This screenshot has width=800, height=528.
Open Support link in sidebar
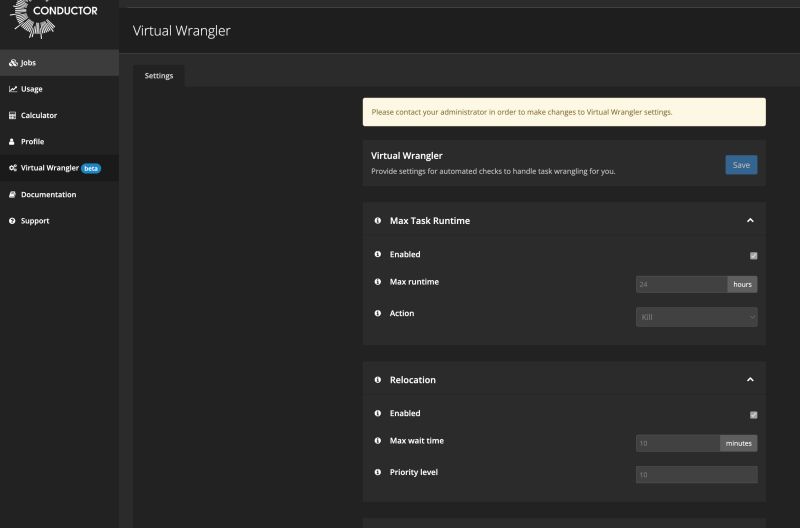[59, 221]
